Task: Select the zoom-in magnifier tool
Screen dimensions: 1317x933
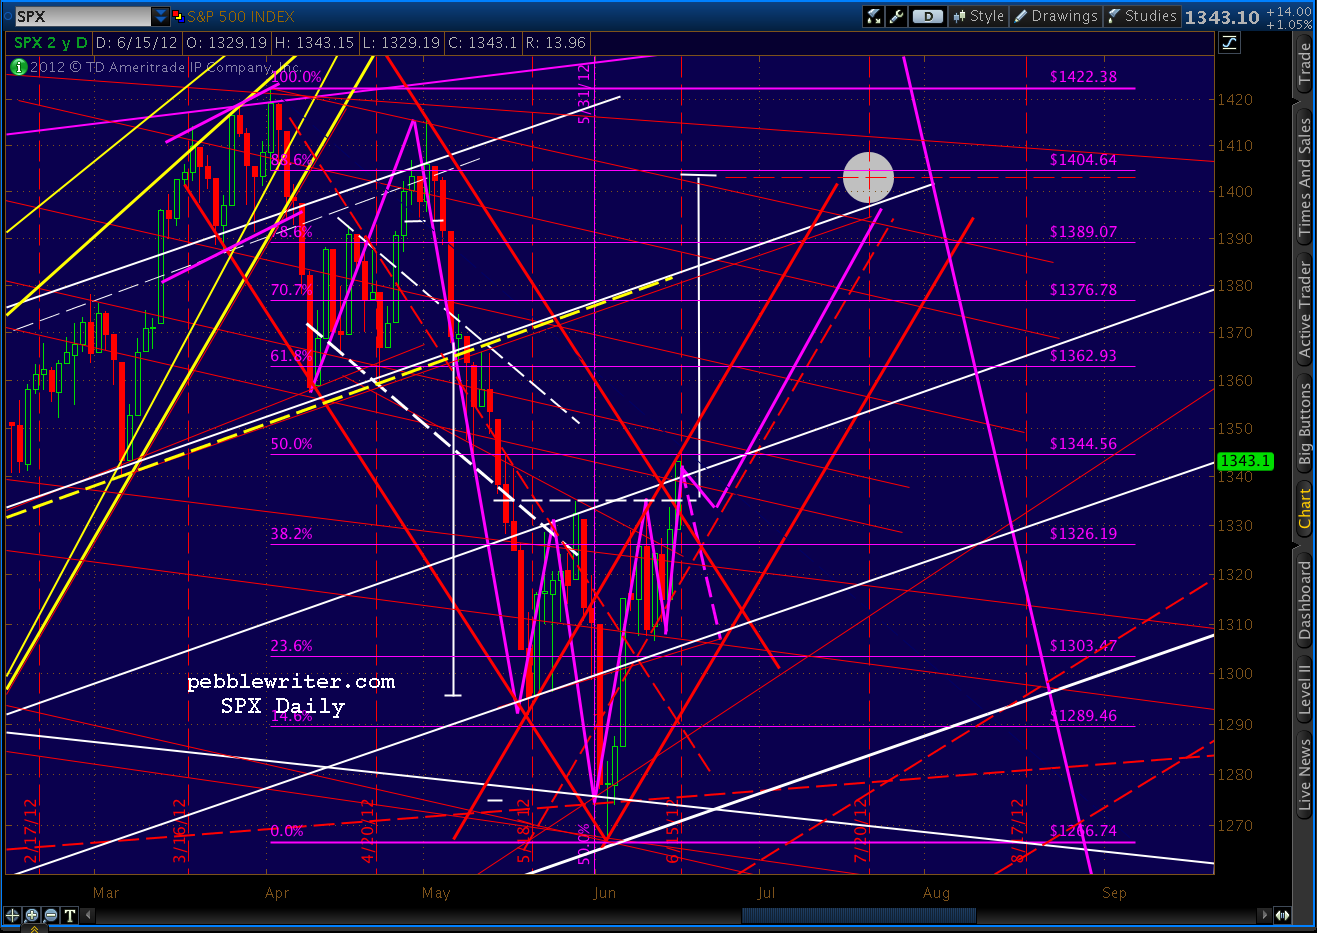Action: [x=31, y=915]
